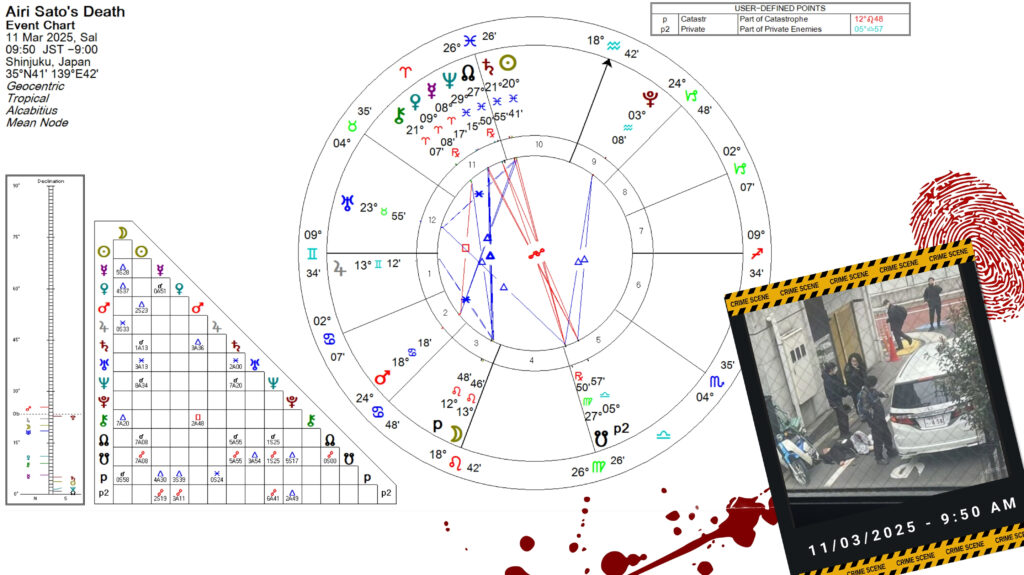1024x575 pixels.
Task: Select the Part of Catastrophe row in table
Action: (780, 19)
